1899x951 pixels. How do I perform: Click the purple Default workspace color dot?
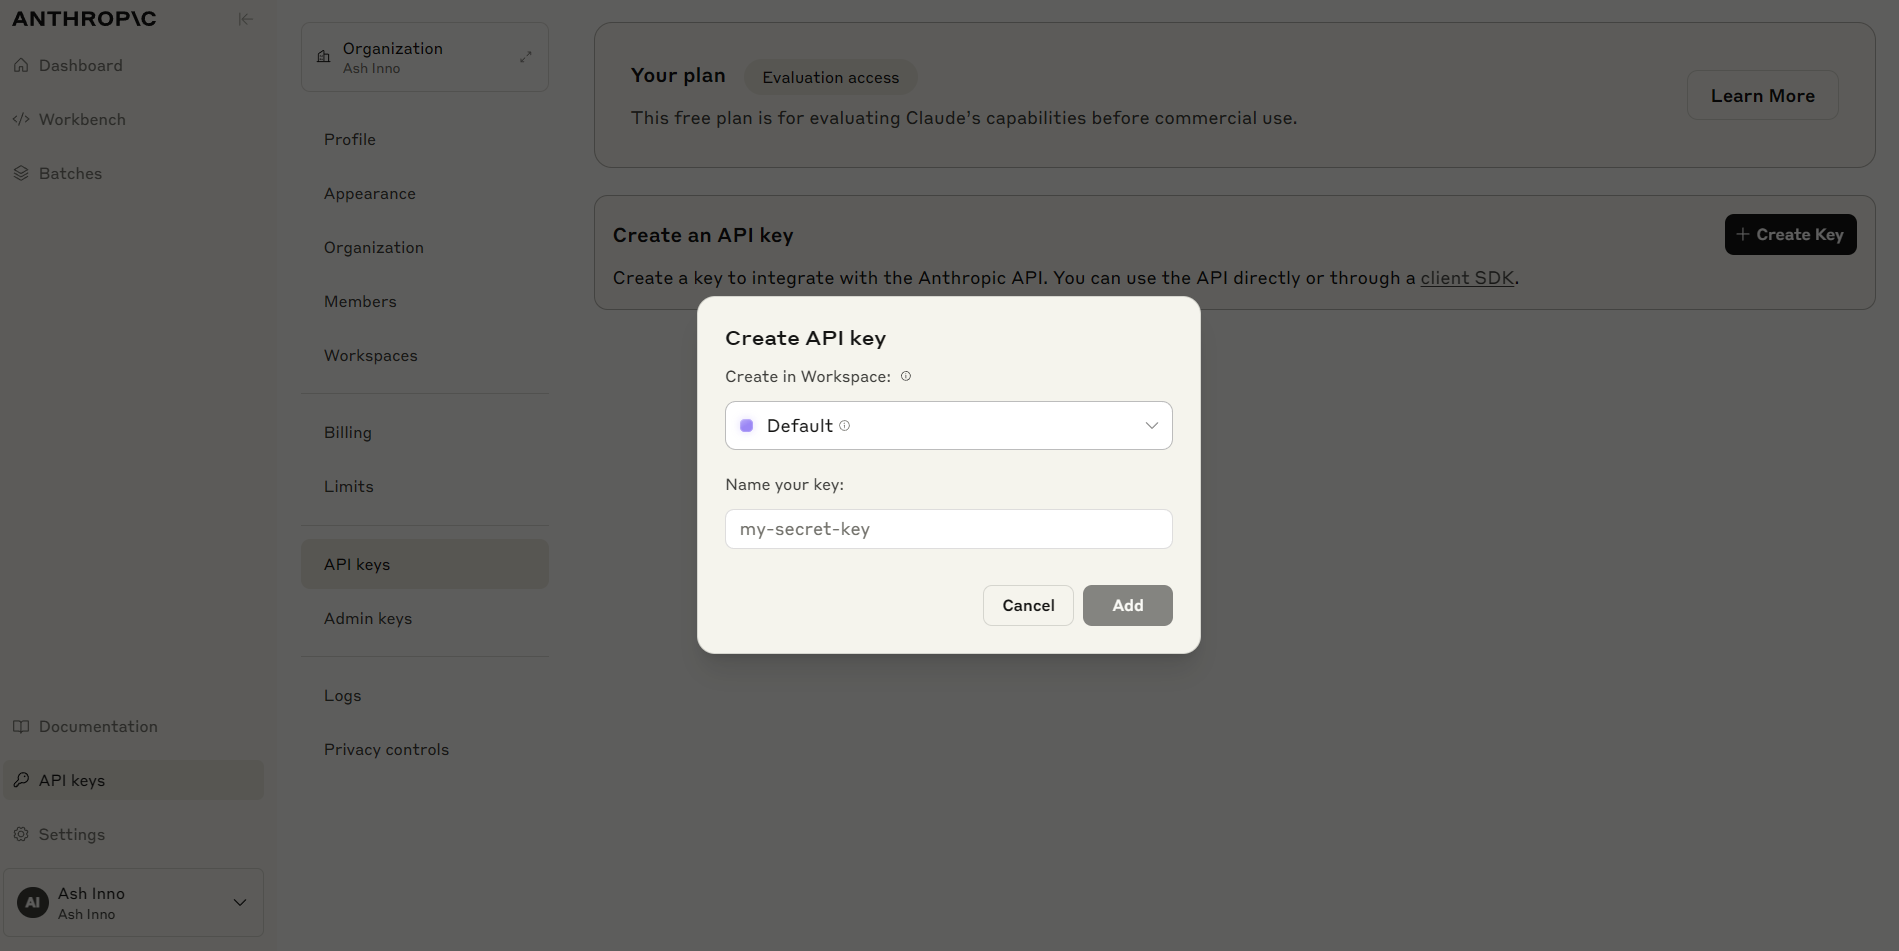(x=746, y=425)
